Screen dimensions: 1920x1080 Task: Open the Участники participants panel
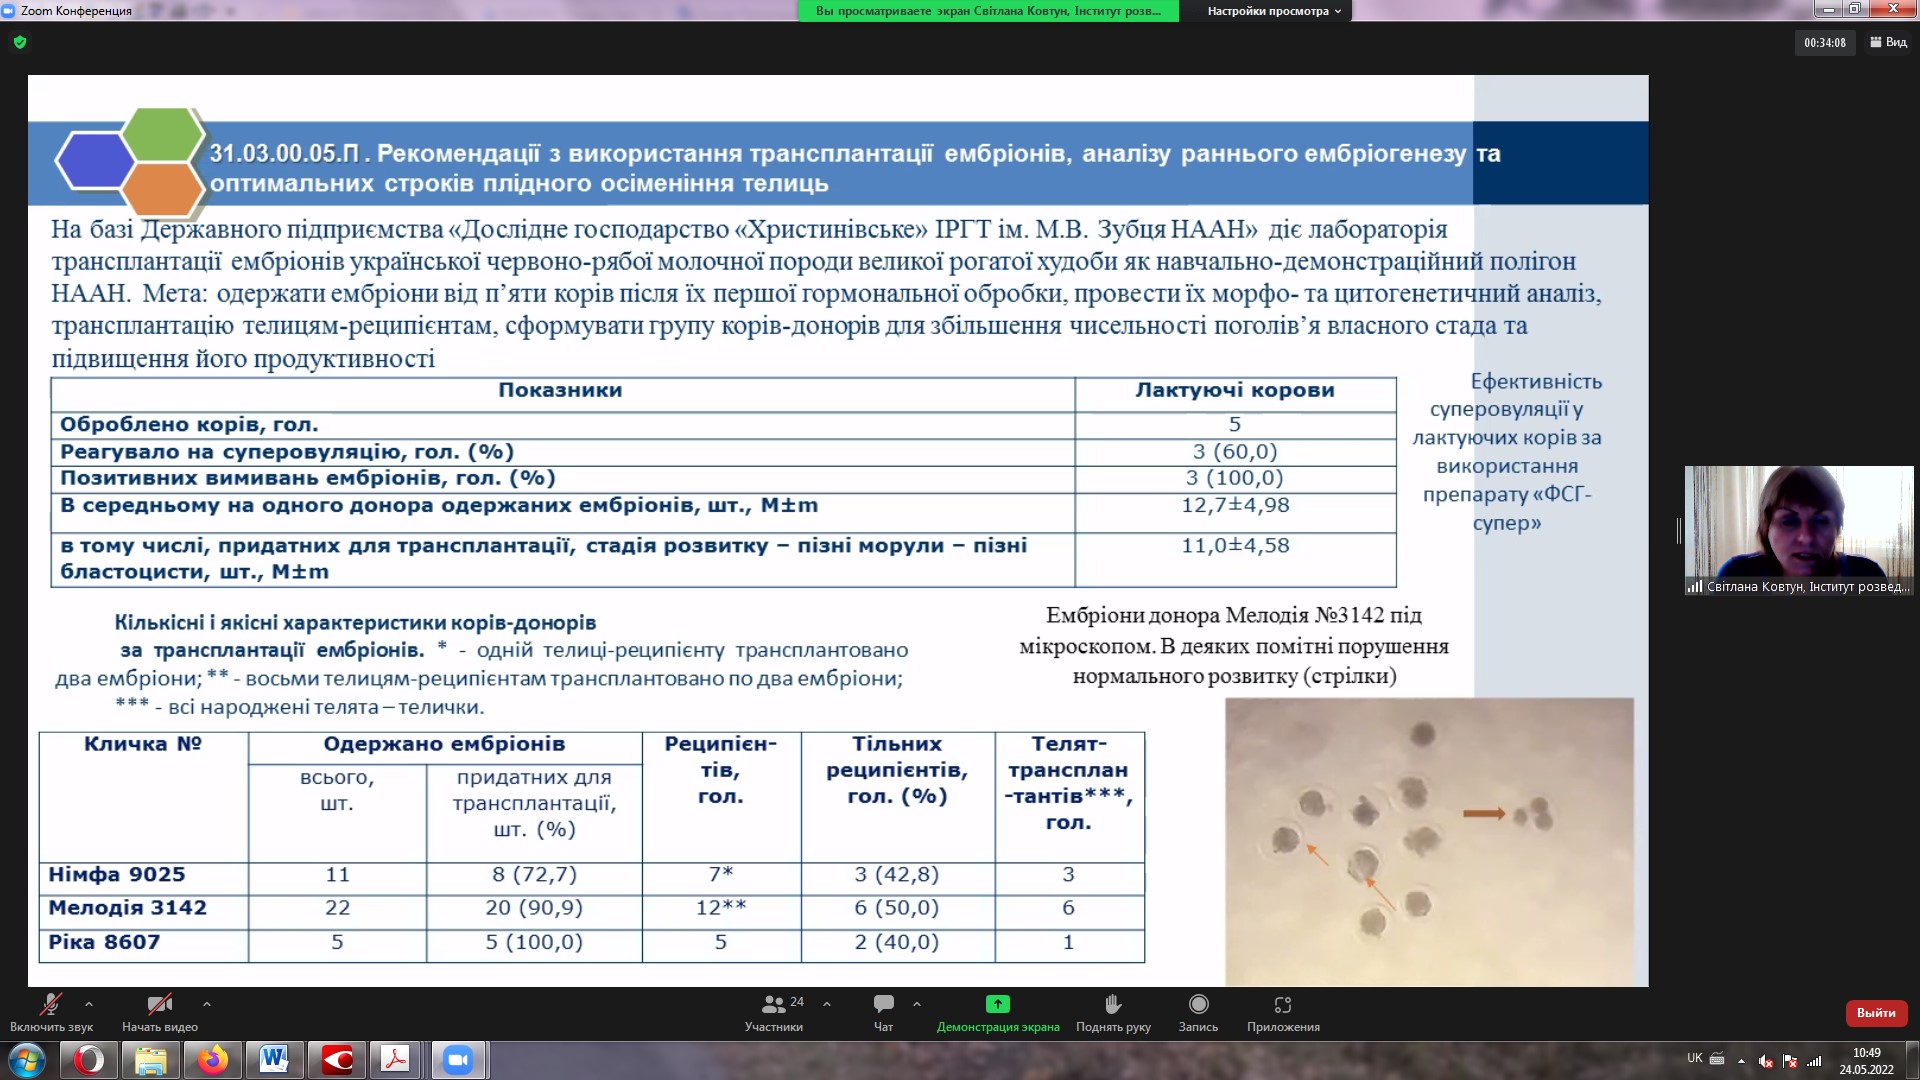[774, 1012]
